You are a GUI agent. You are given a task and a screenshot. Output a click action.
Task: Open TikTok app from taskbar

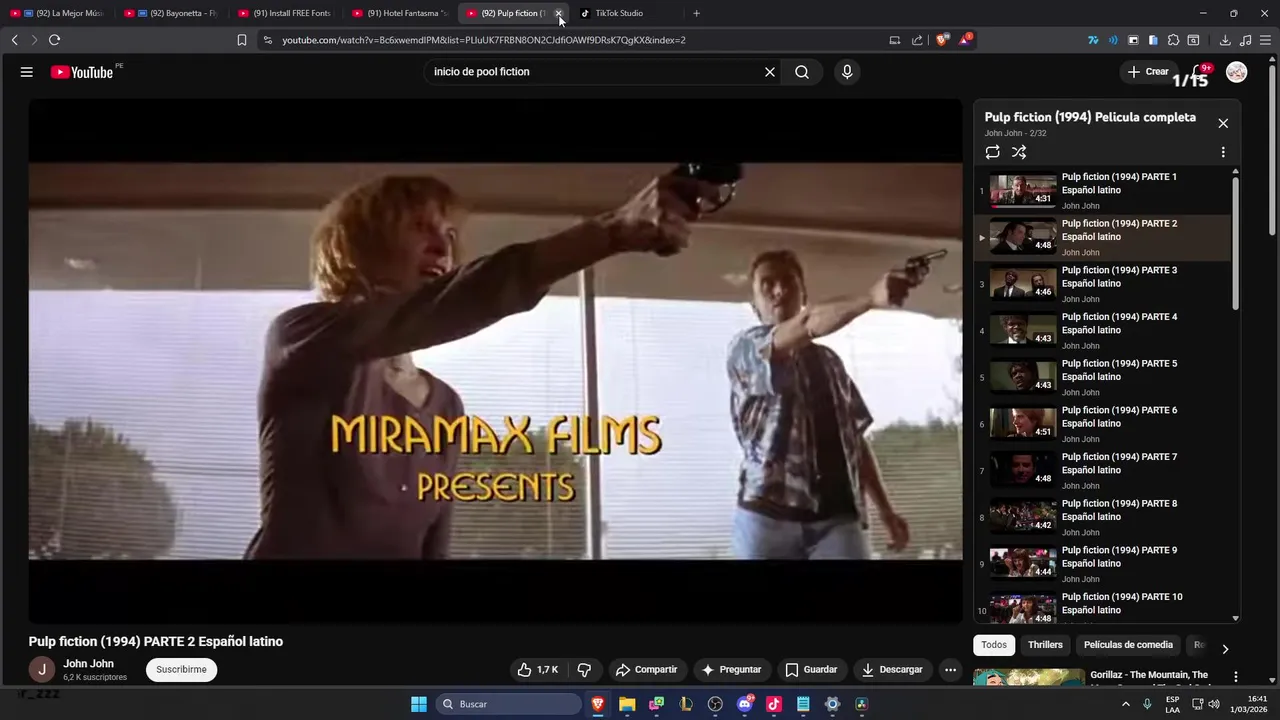coord(773,704)
